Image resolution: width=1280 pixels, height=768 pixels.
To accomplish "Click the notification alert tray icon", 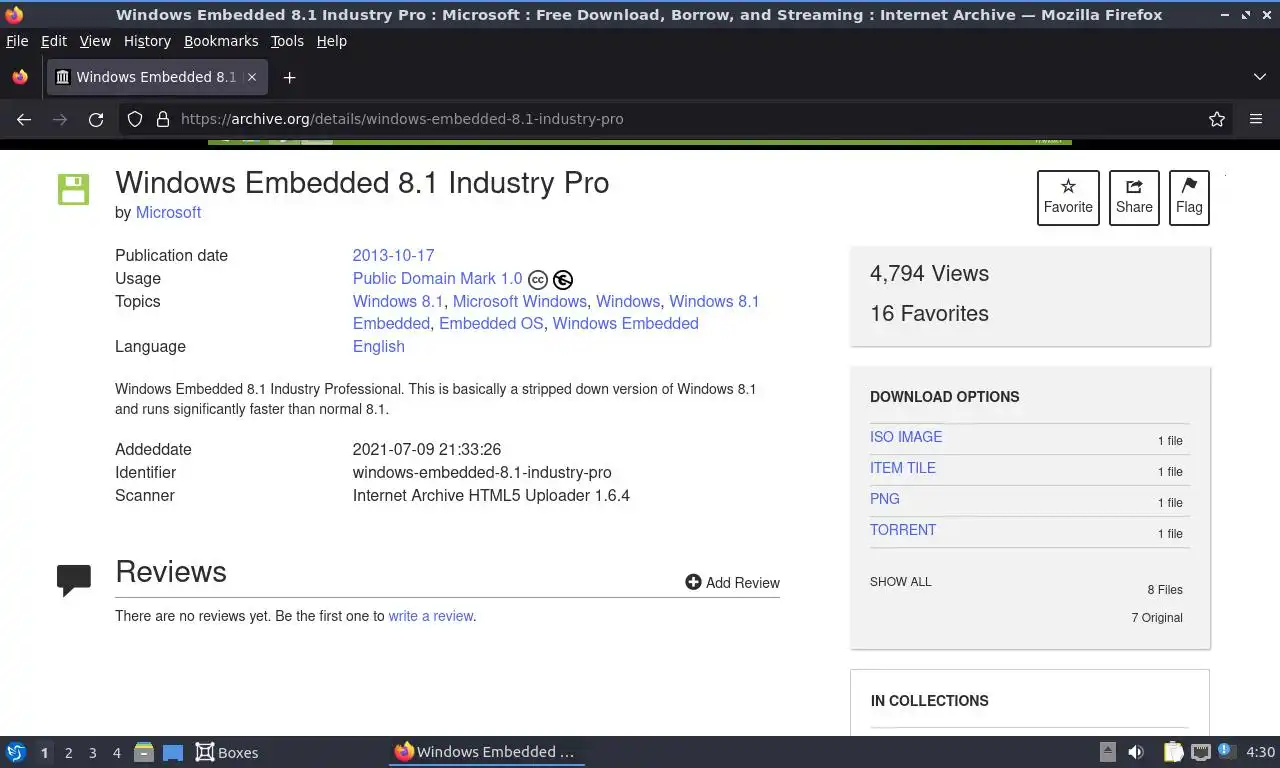I will coord(1226,752).
